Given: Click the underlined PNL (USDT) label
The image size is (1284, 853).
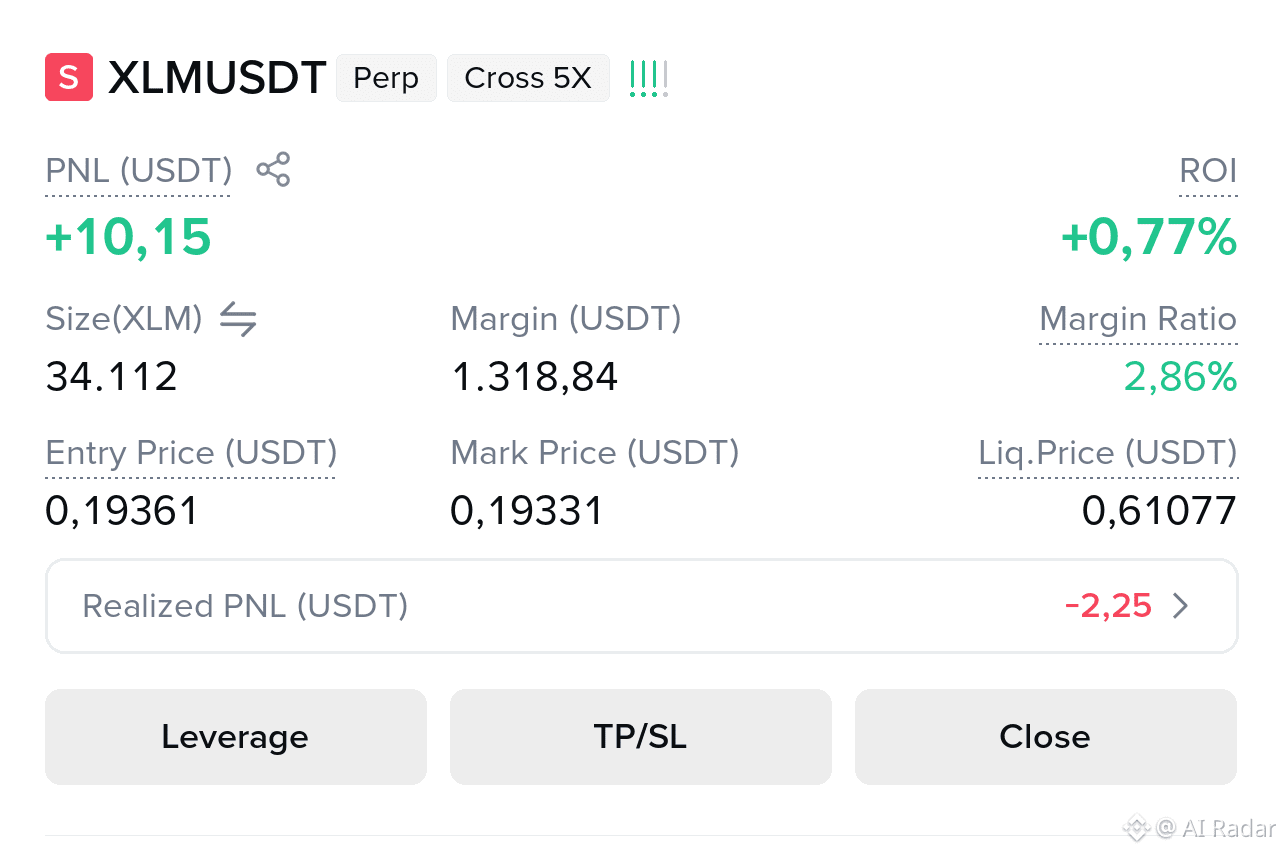Looking at the screenshot, I should tap(139, 171).
